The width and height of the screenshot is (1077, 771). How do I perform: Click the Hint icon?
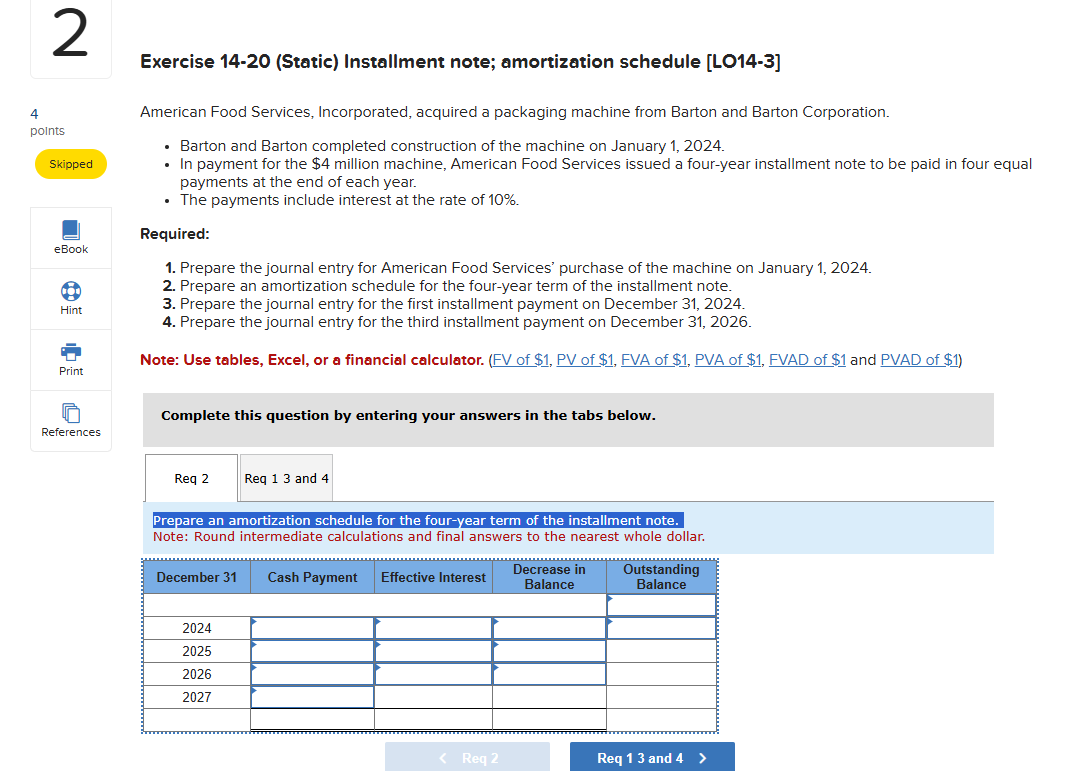[x=70, y=298]
